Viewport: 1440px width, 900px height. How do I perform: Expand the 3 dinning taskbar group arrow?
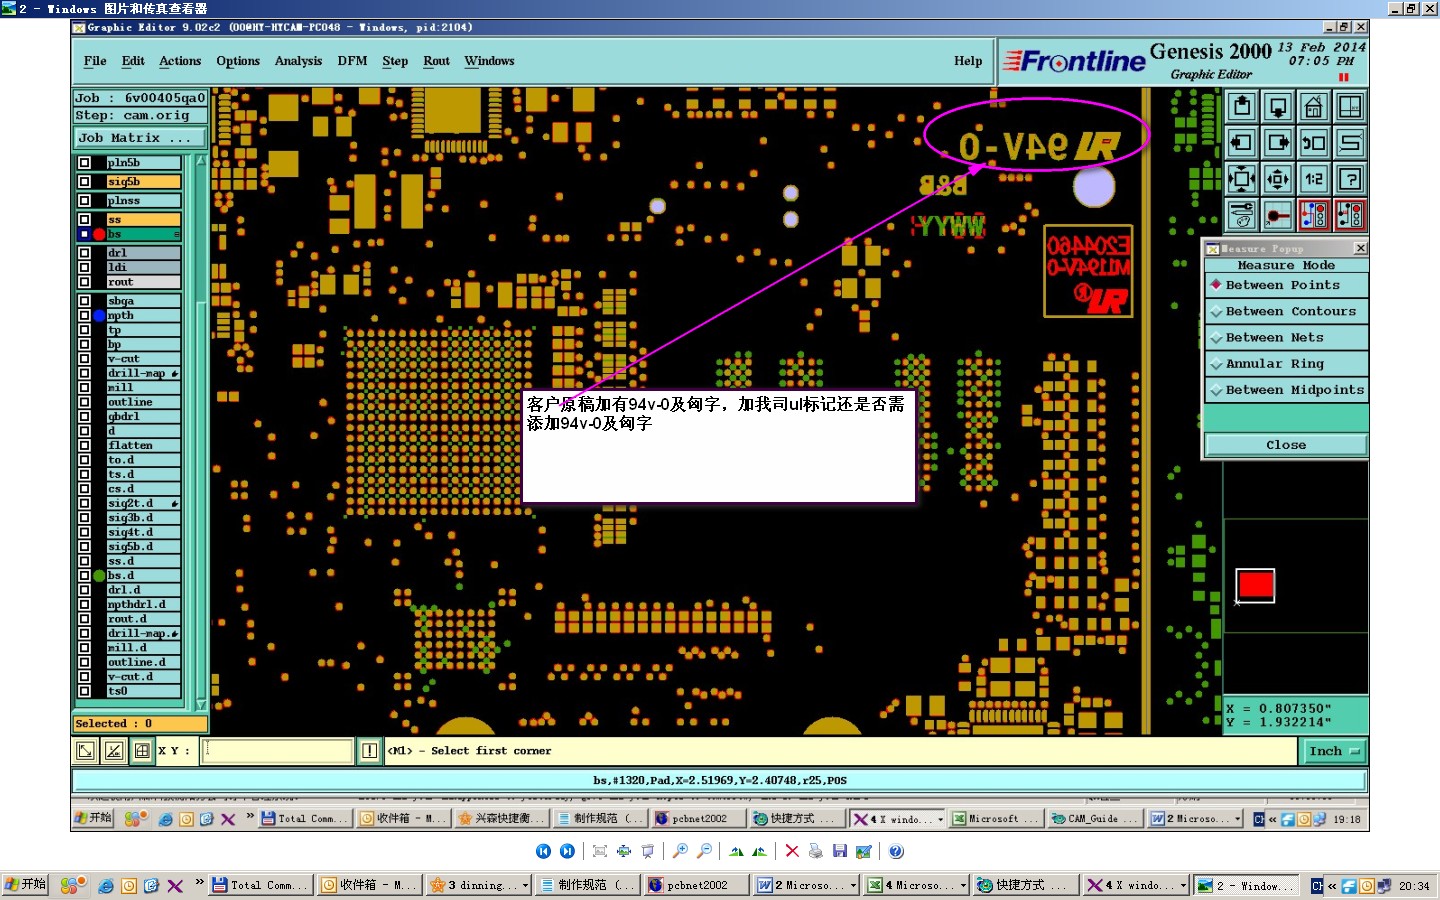(x=525, y=885)
